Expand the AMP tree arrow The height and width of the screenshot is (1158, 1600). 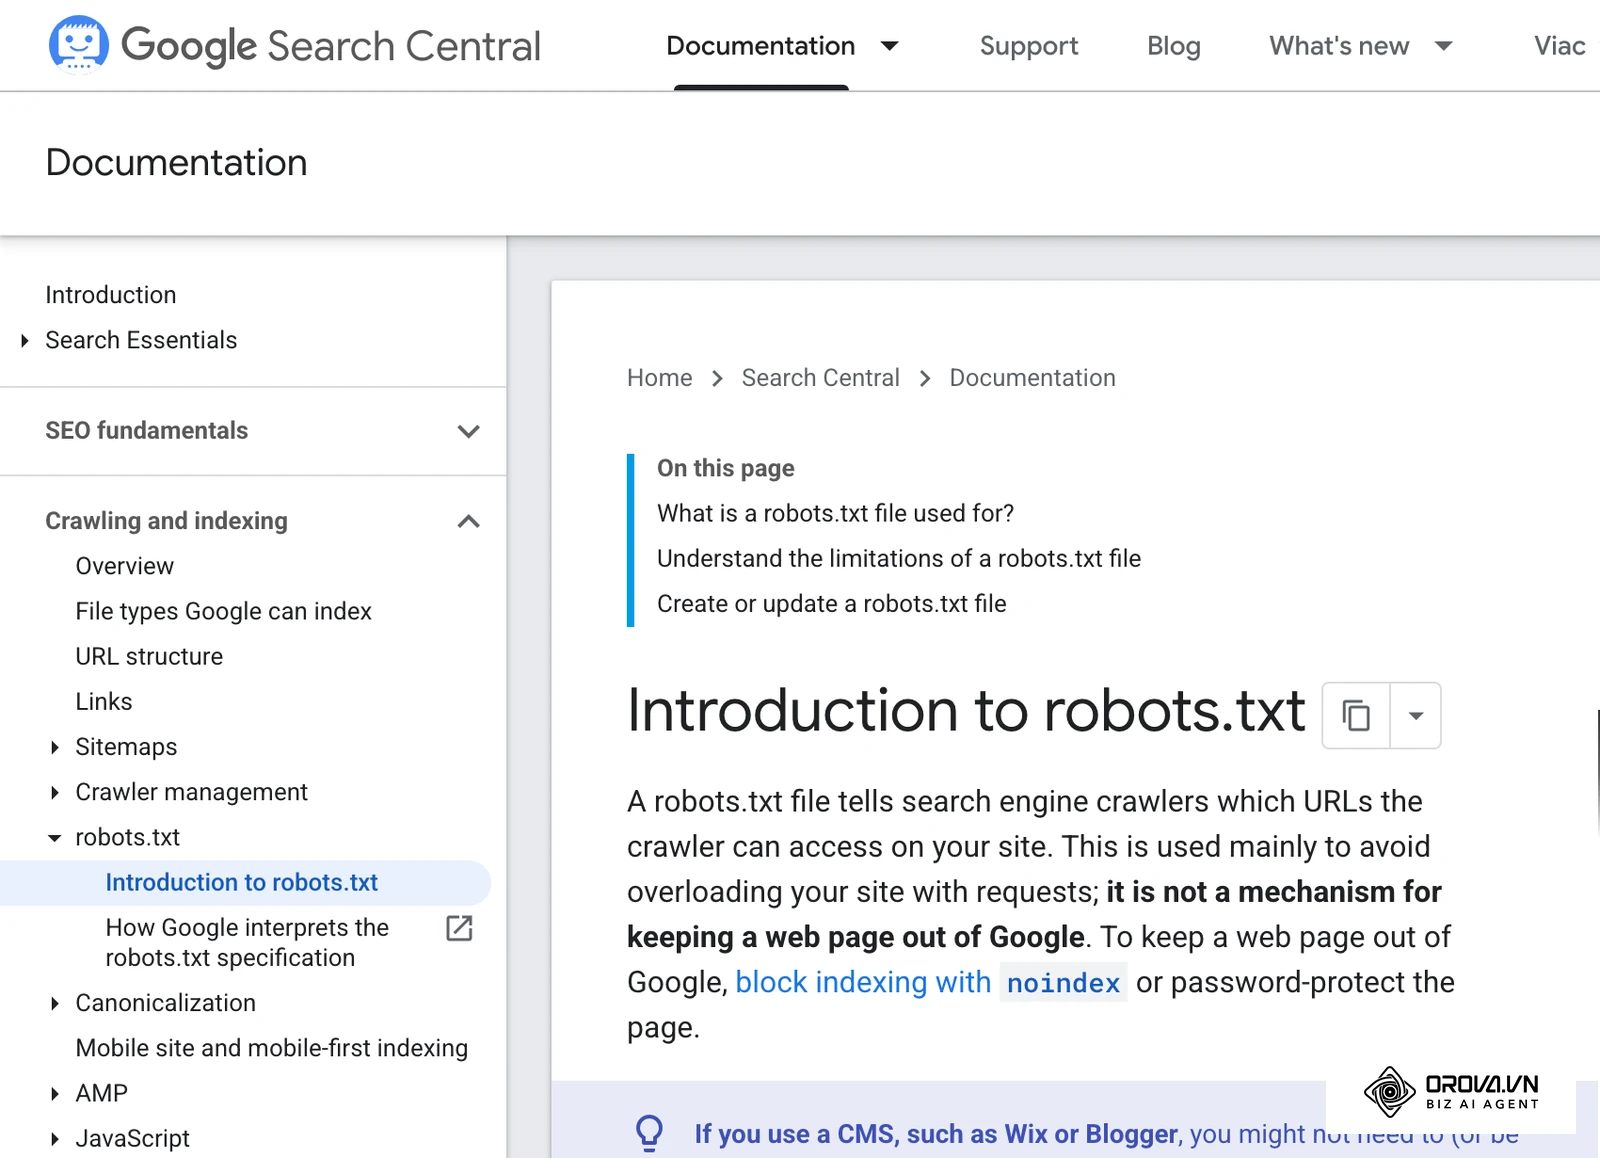pos(55,1093)
